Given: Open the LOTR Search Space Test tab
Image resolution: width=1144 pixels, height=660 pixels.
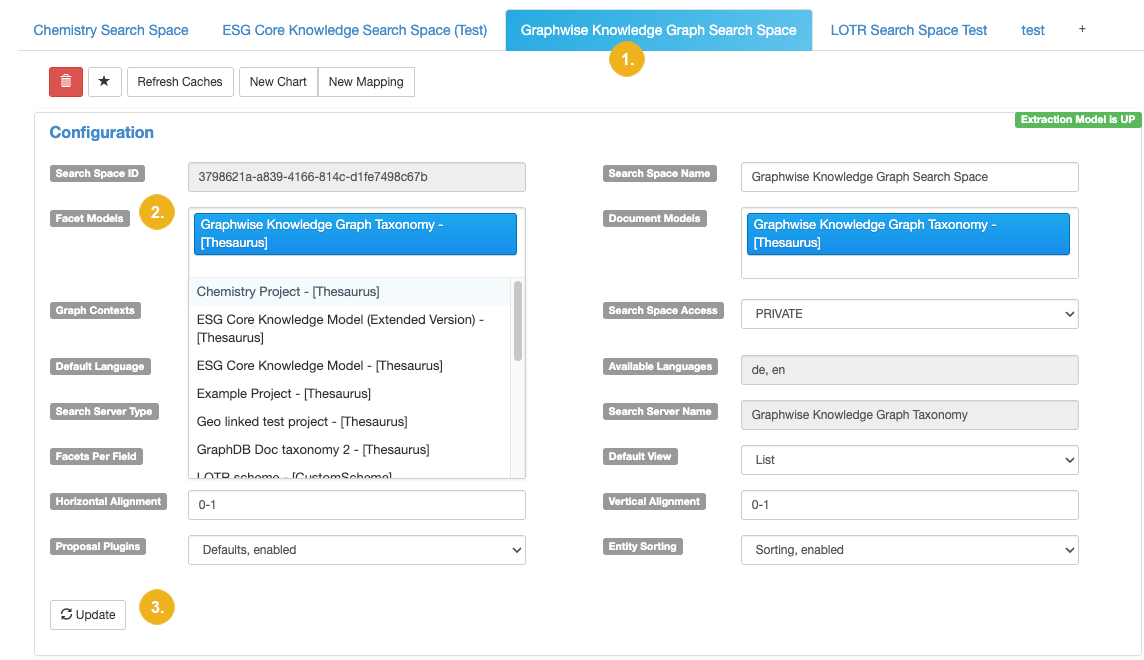Looking at the screenshot, I should [908, 30].
